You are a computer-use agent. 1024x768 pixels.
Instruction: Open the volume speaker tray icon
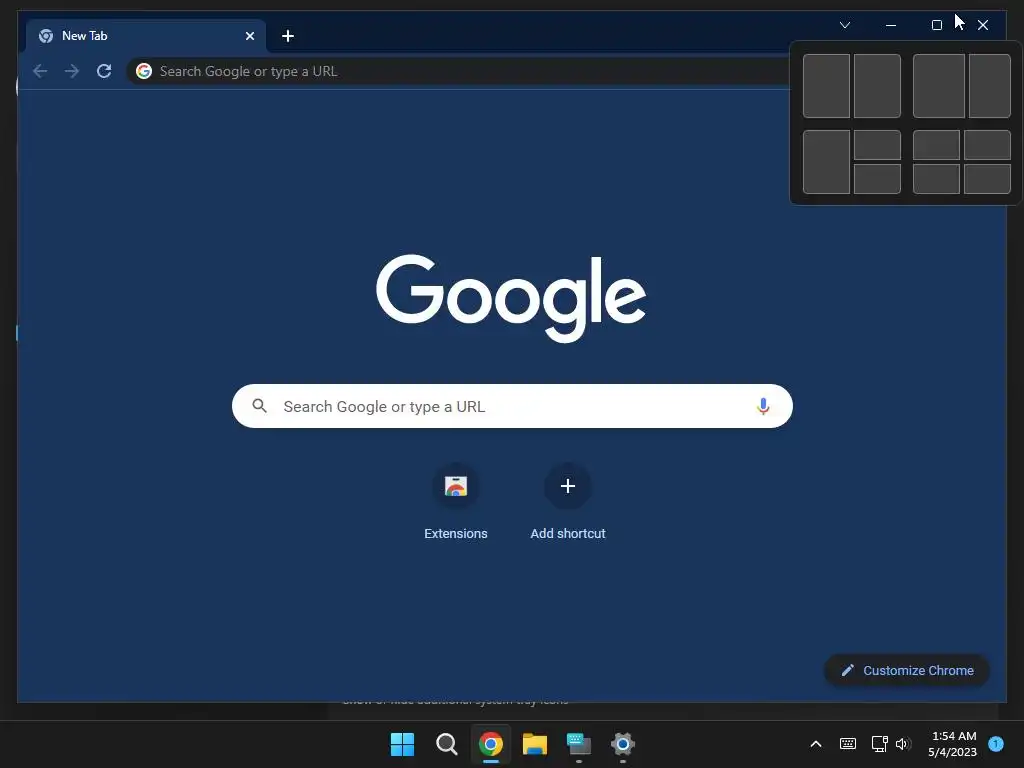click(x=903, y=744)
